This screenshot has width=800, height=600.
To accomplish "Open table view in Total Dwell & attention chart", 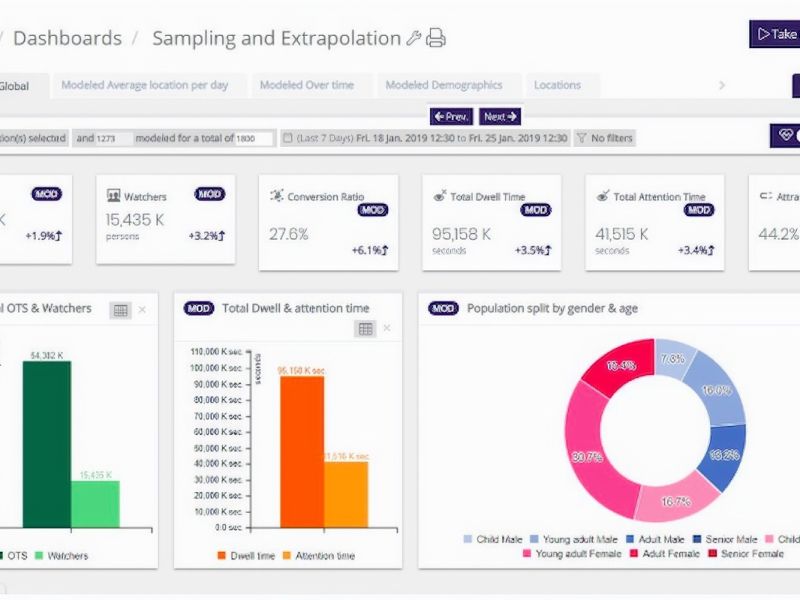I will coord(365,329).
